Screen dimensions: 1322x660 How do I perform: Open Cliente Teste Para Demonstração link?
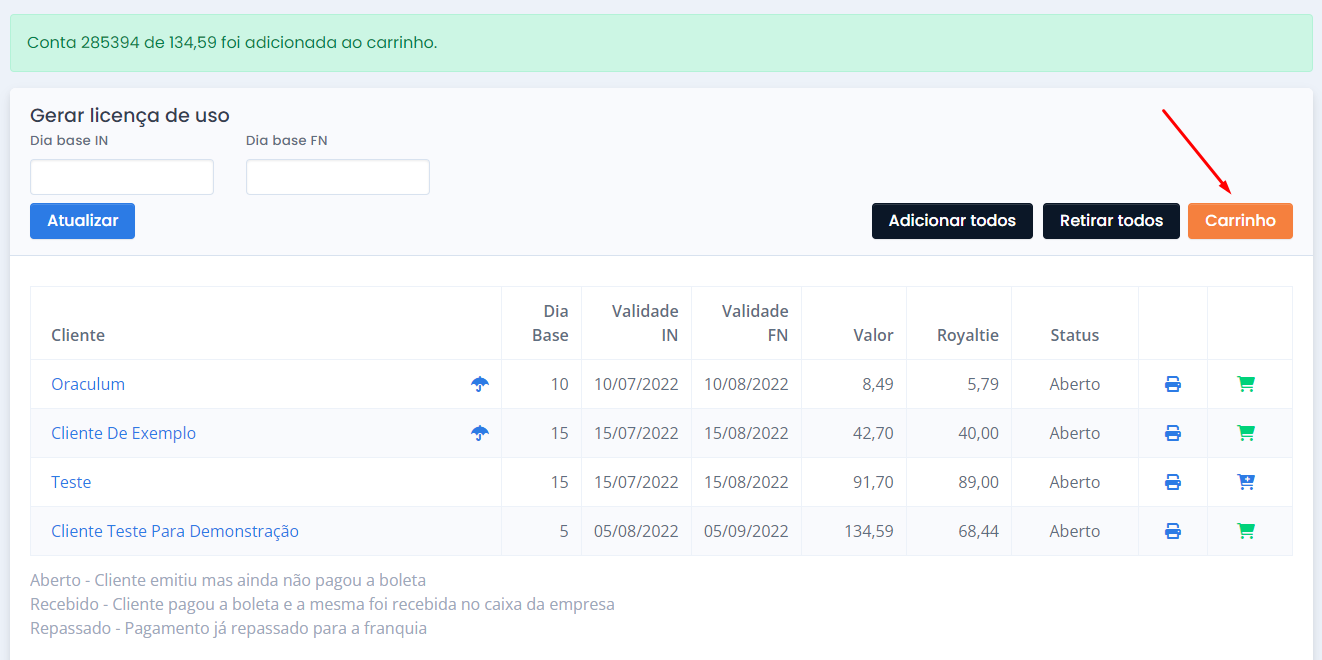(175, 531)
